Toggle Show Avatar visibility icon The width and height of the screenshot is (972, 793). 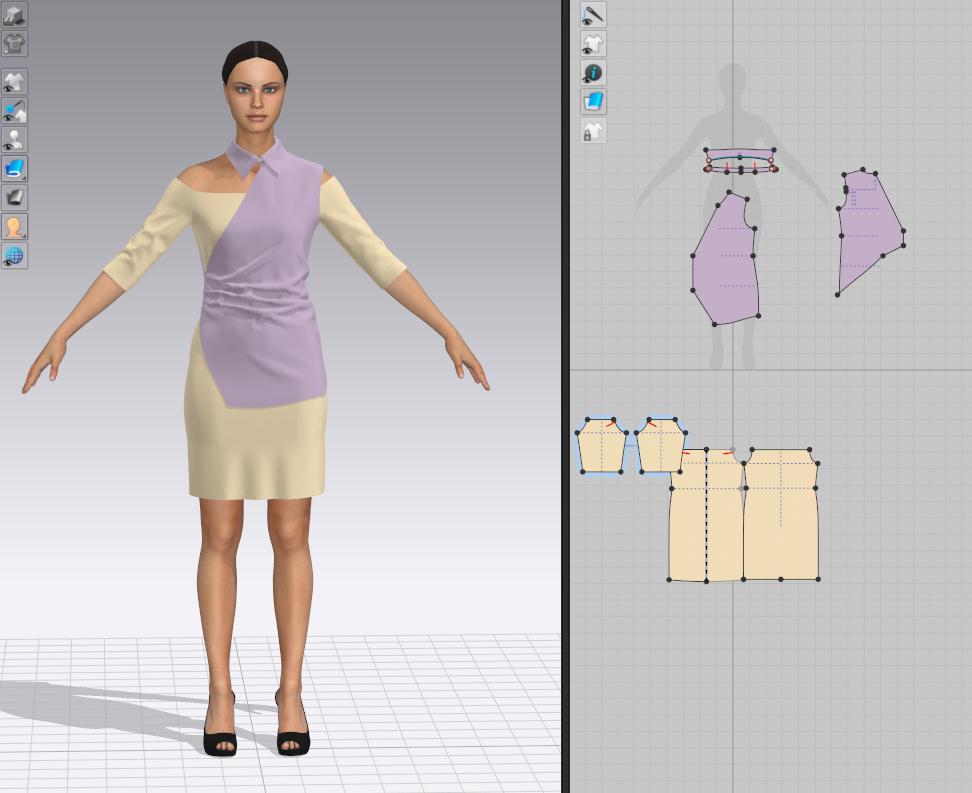[x=14, y=140]
